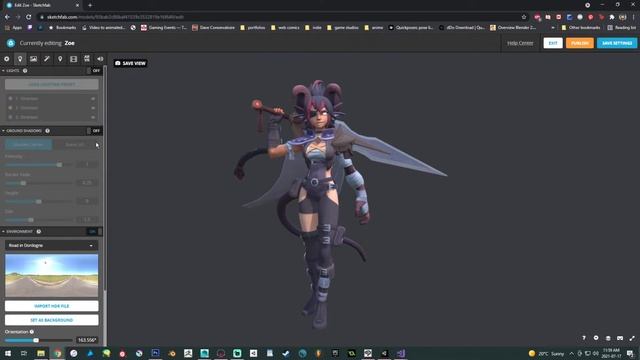Click the EXIT button
The height and width of the screenshot is (360, 640).
(x=553, y=43)
